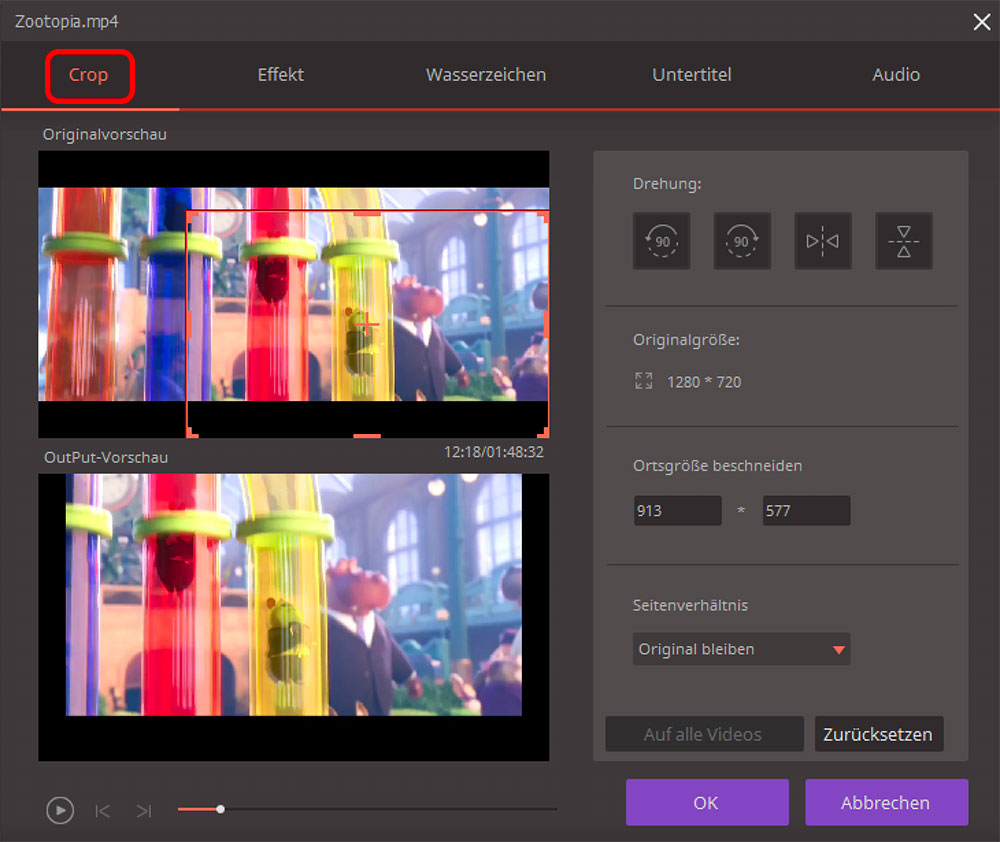
Task: Switch to the Effekt tab
Action: tap(281, 75)
